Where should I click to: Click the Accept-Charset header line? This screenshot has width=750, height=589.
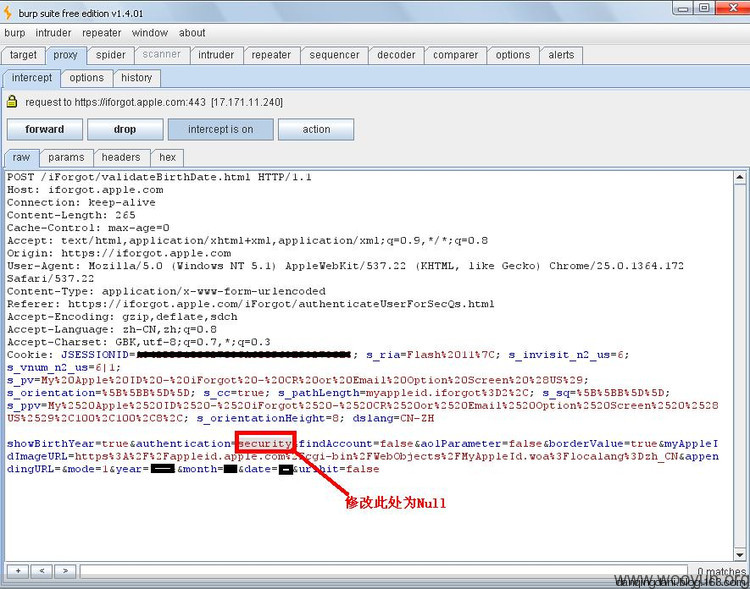click(139, 342)
